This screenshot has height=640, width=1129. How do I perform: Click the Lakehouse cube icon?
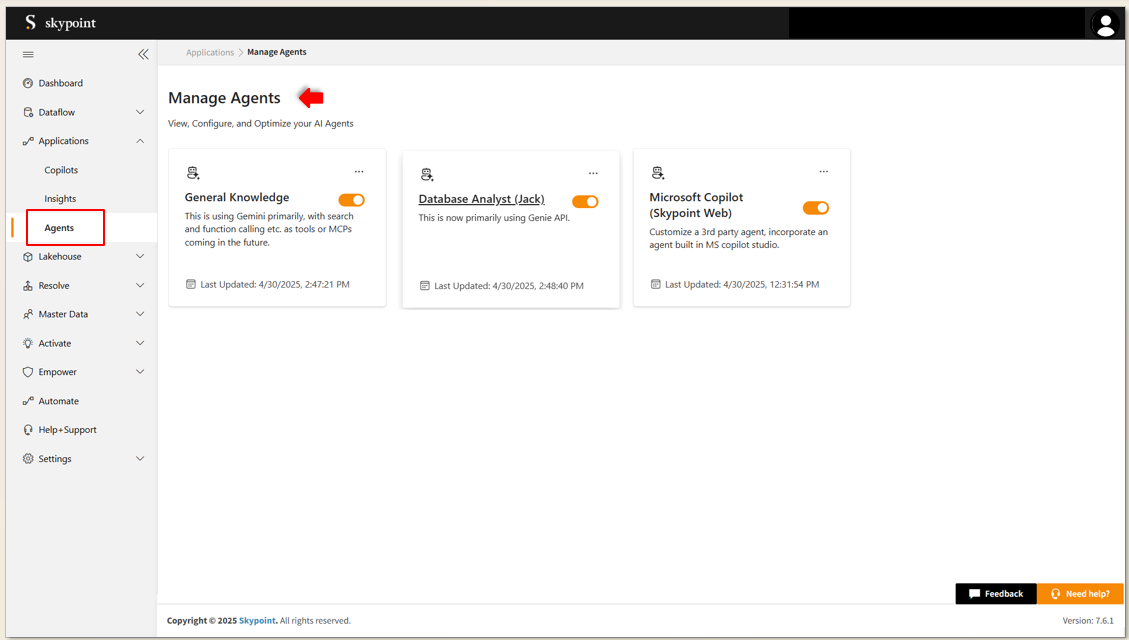point(27,256)
